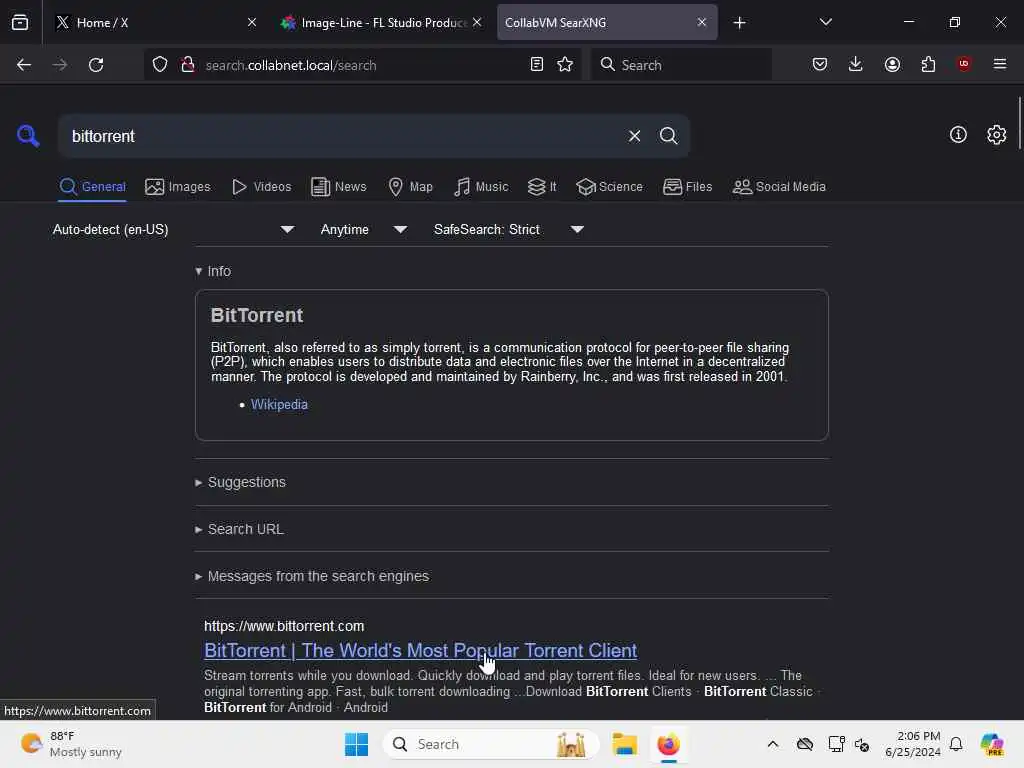Open the notifications bell in the tray
The height and width of the screenshot is (768, 1024).
click(x=956, y=744)
